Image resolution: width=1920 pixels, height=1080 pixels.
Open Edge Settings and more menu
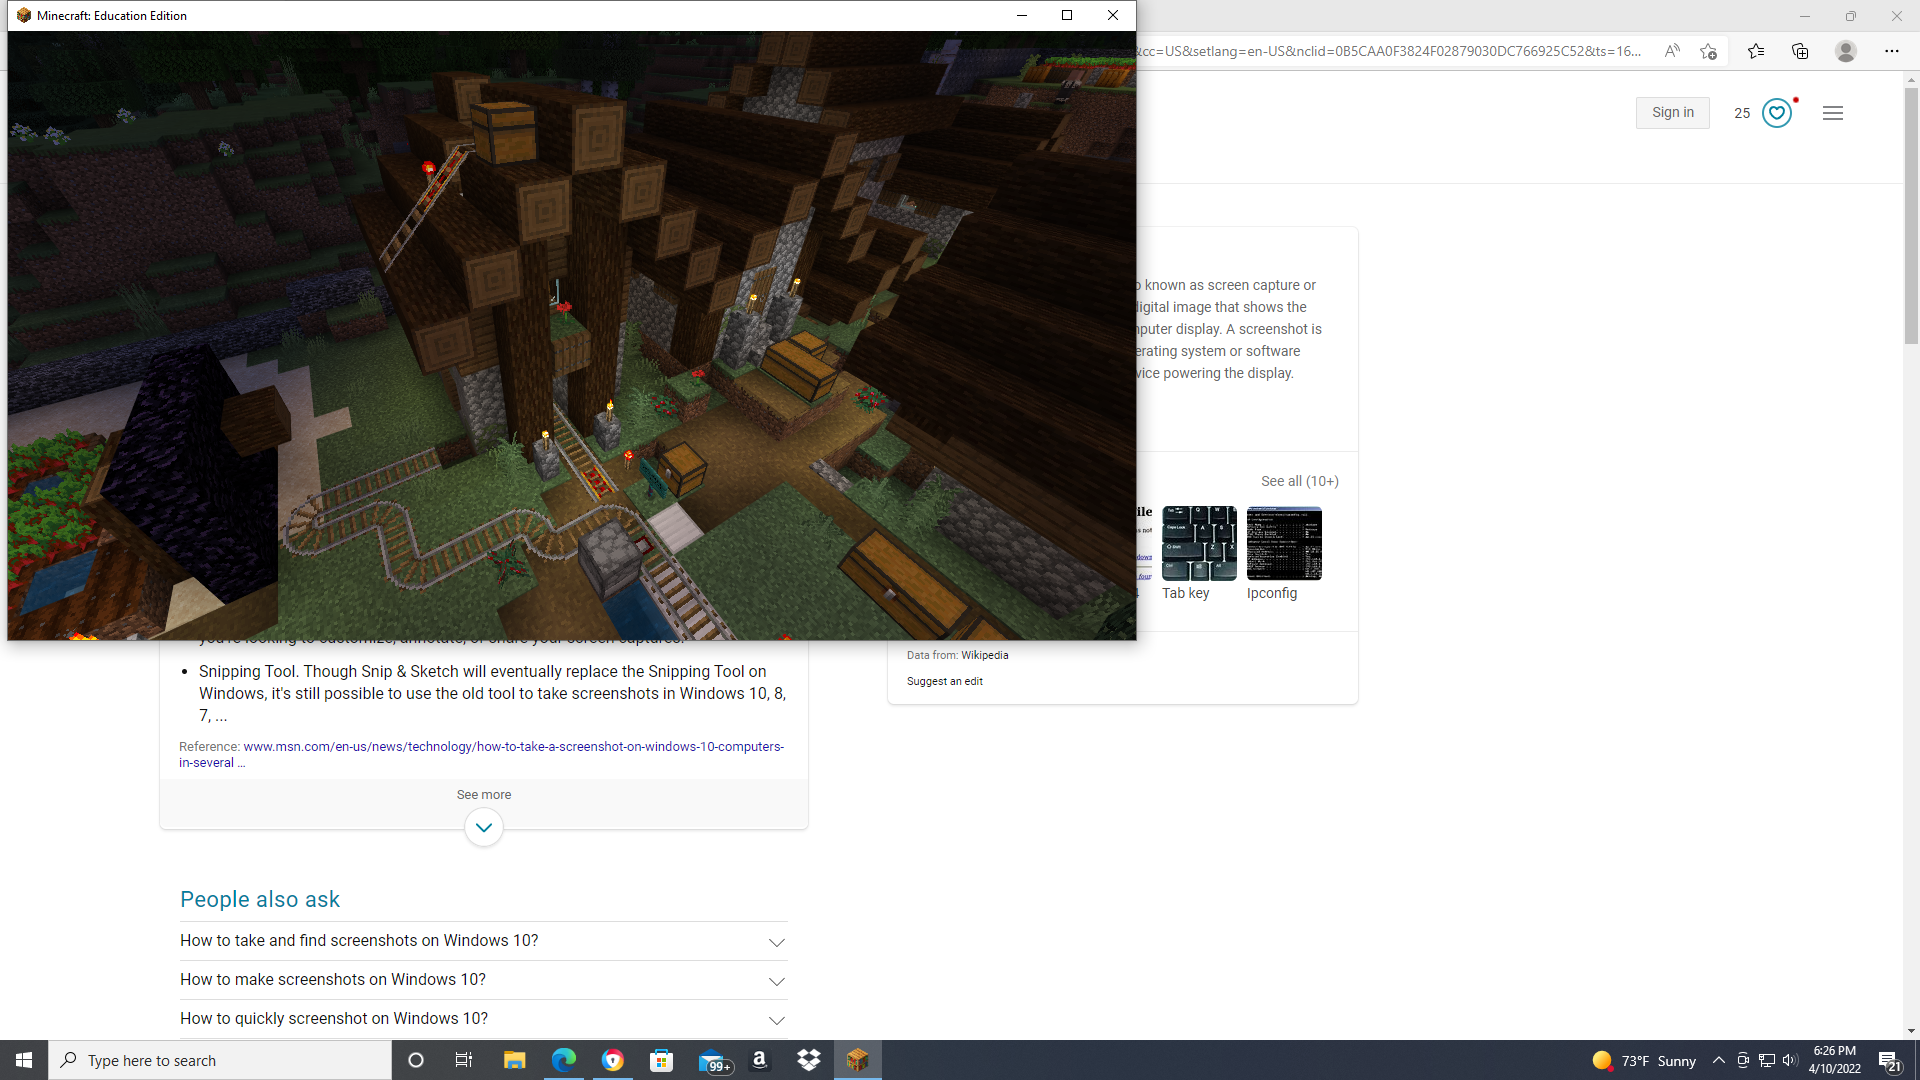click(x=1891, y=51)
